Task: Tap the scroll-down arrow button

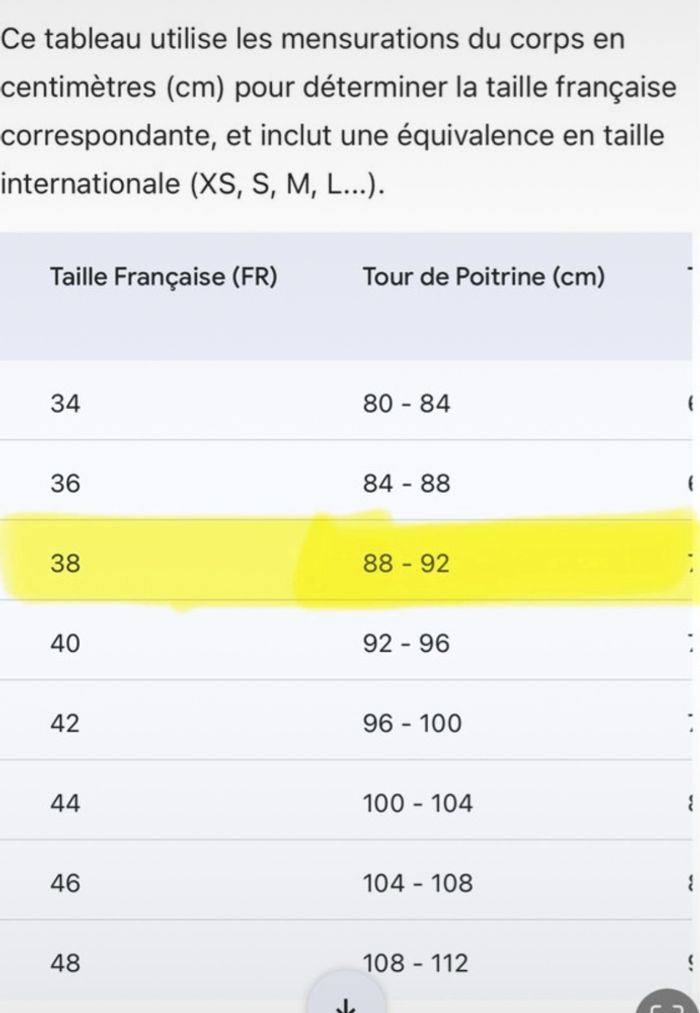Action: [346, 1002]
